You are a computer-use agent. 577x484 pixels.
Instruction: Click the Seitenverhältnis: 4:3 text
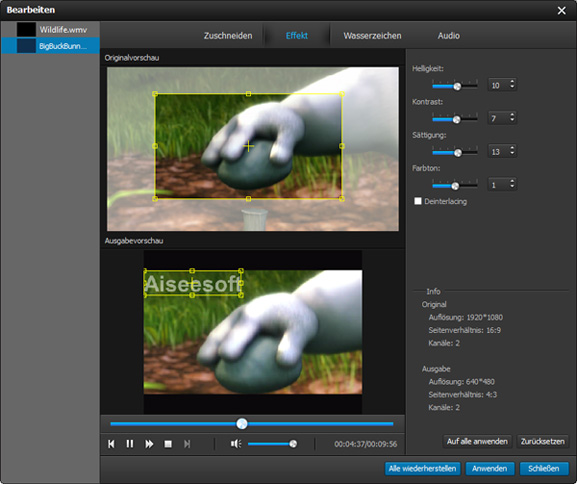(x=463, y=395)
